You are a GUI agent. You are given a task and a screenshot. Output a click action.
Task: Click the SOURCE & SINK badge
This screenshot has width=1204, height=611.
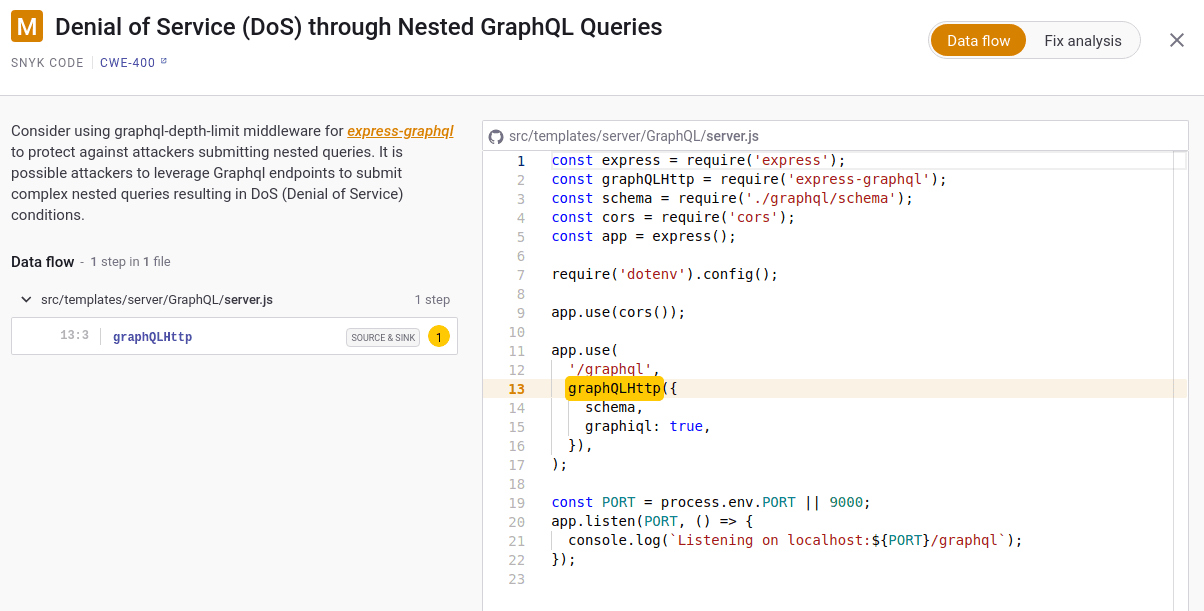coord(383,337)
